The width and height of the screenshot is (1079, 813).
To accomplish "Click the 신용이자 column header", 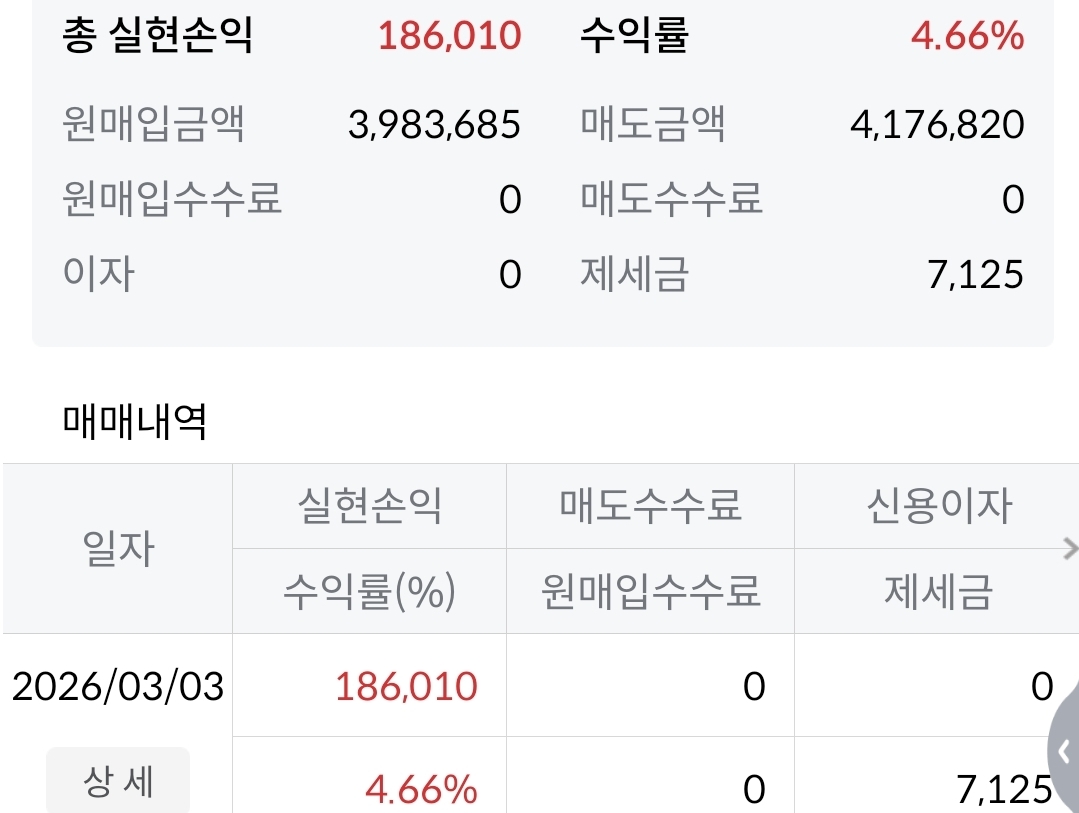I will (939, 506).
